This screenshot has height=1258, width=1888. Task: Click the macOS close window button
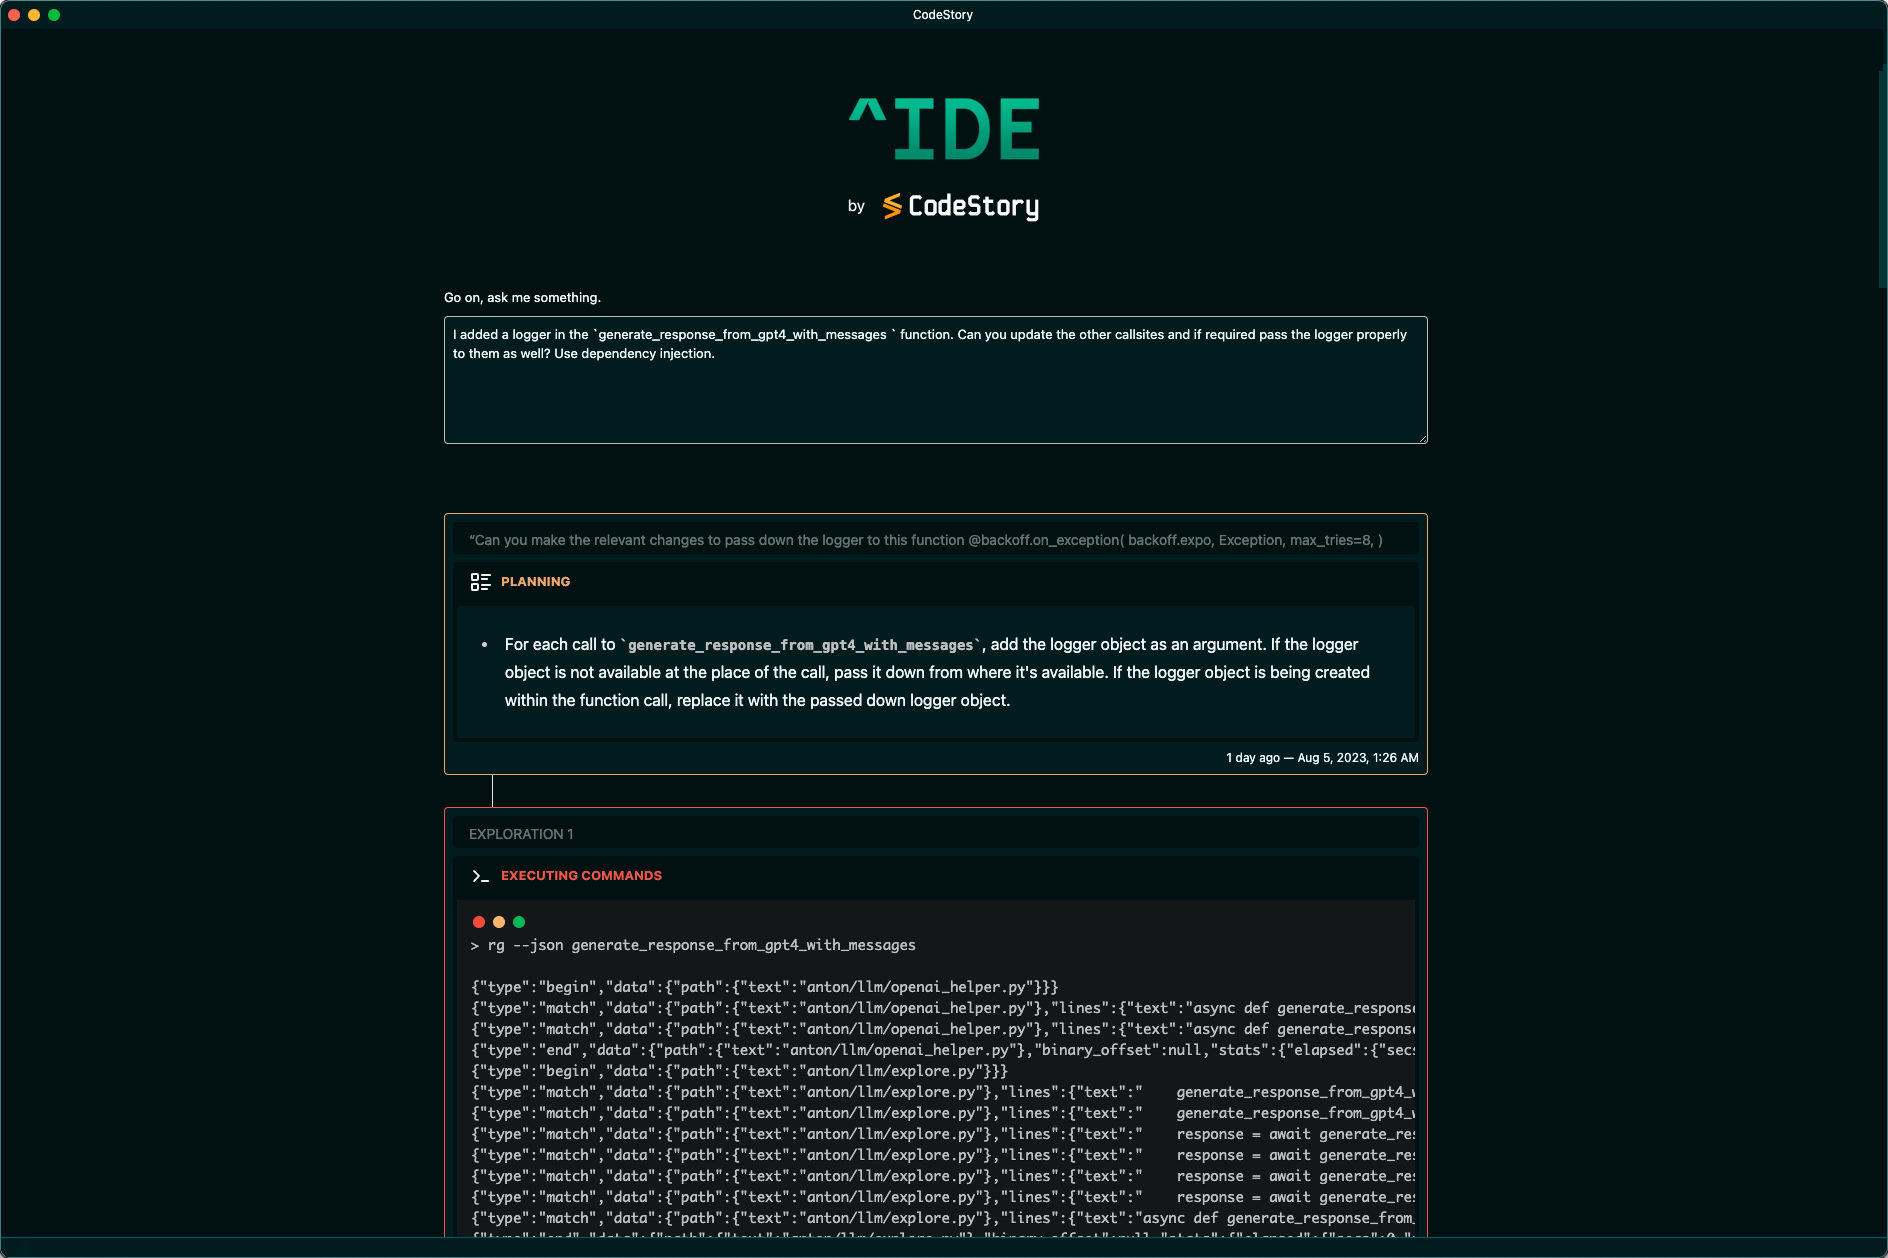[x=14, y=15]
